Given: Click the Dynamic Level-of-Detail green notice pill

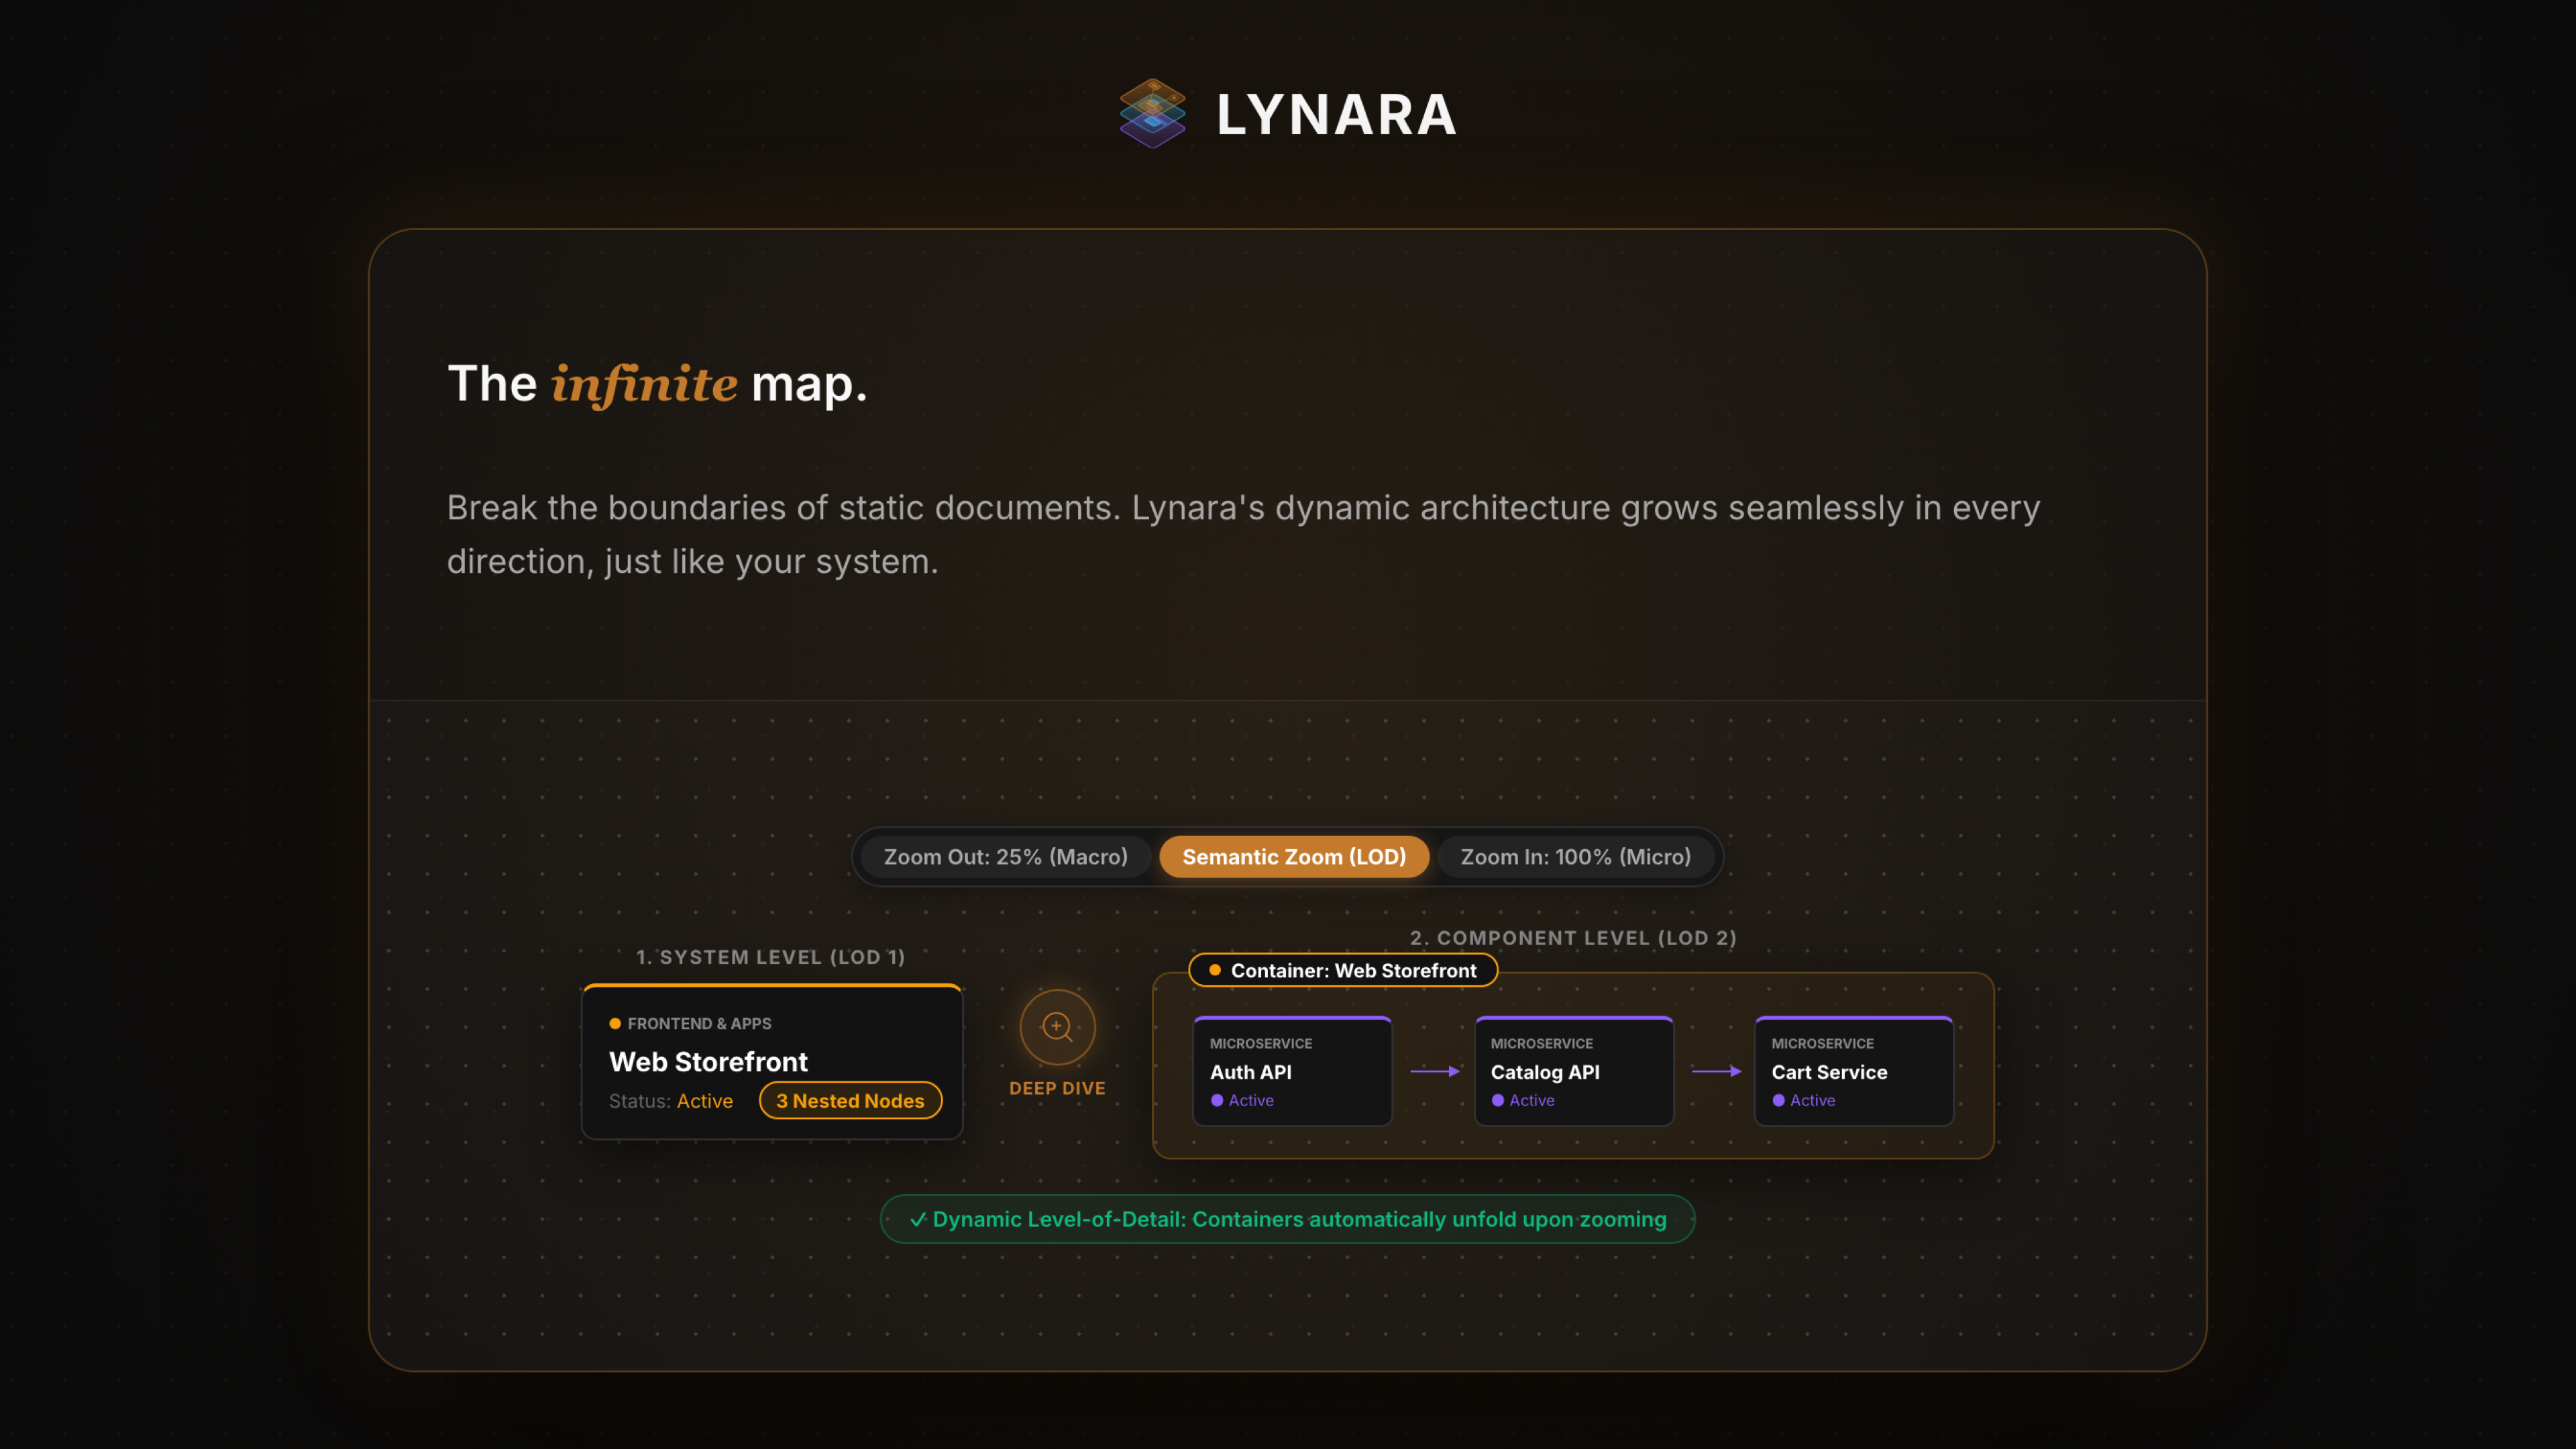Looking at the screenshot, I should pyautogui.click(x=1288, y=1219).
